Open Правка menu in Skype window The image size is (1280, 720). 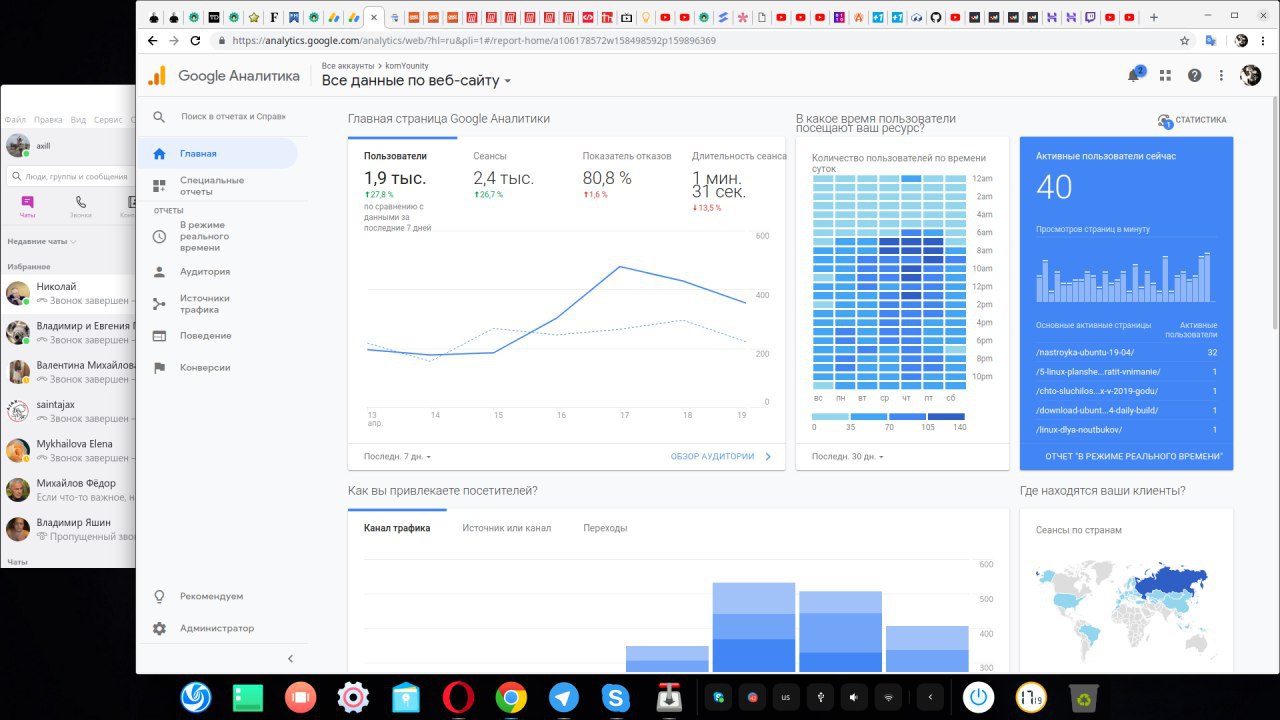[48, 119]
